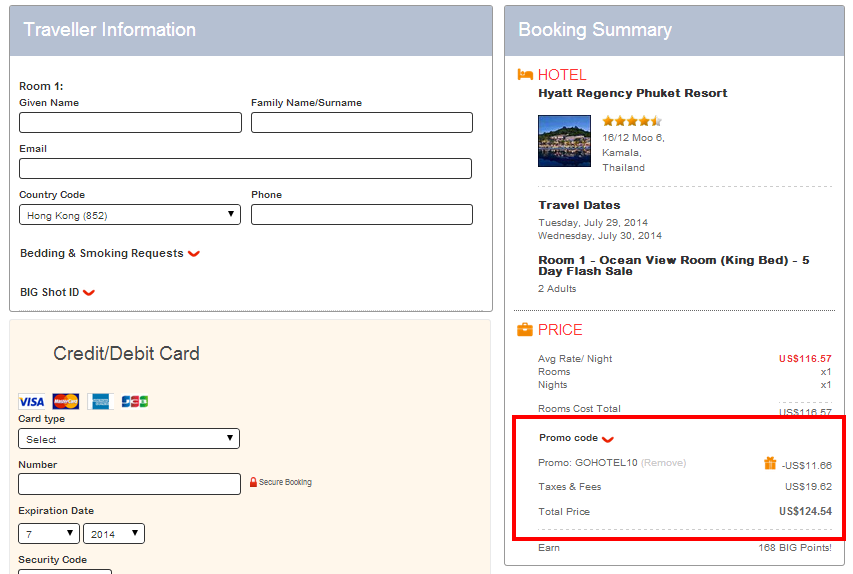Viewport: 853px width, 574px height.
Task: Expand the BIG Shot ID section
Action: (x=57, y=292)
